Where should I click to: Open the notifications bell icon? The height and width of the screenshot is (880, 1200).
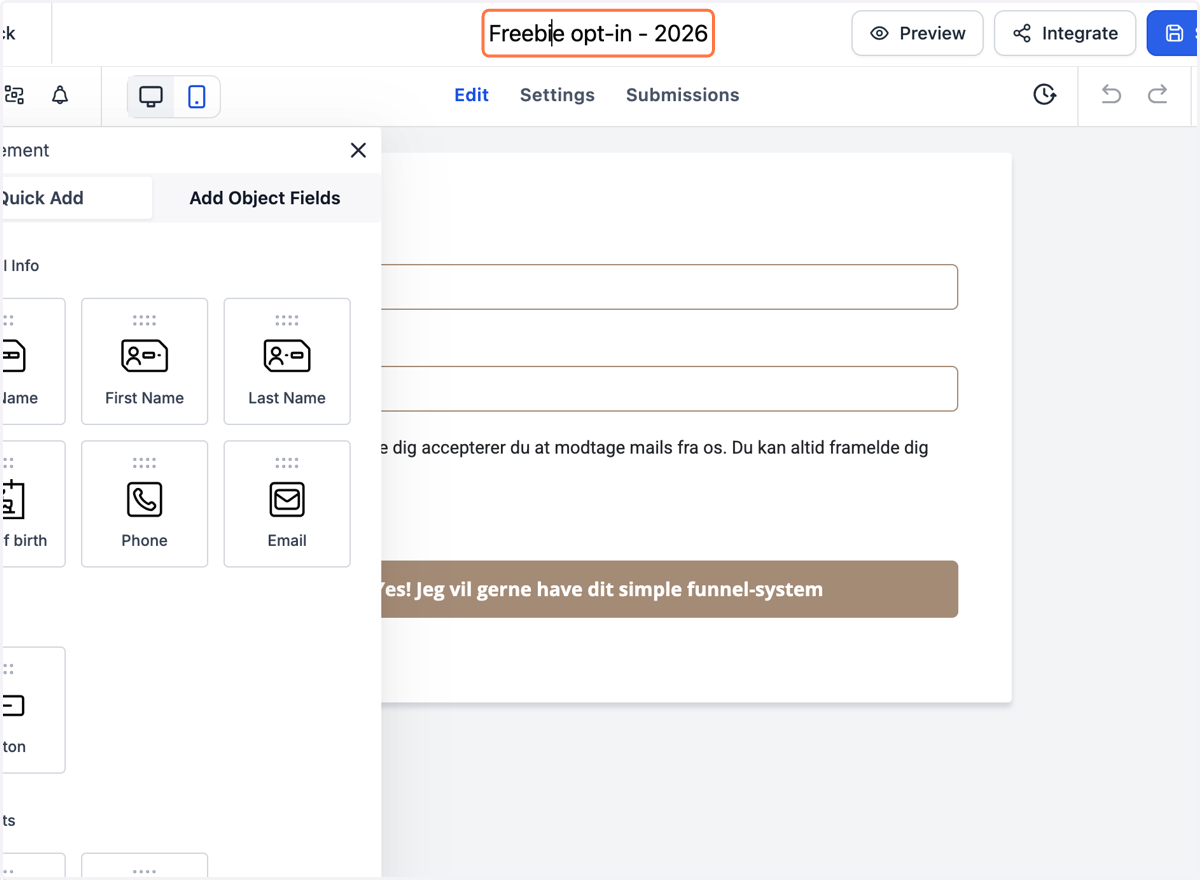coord(60,95)
